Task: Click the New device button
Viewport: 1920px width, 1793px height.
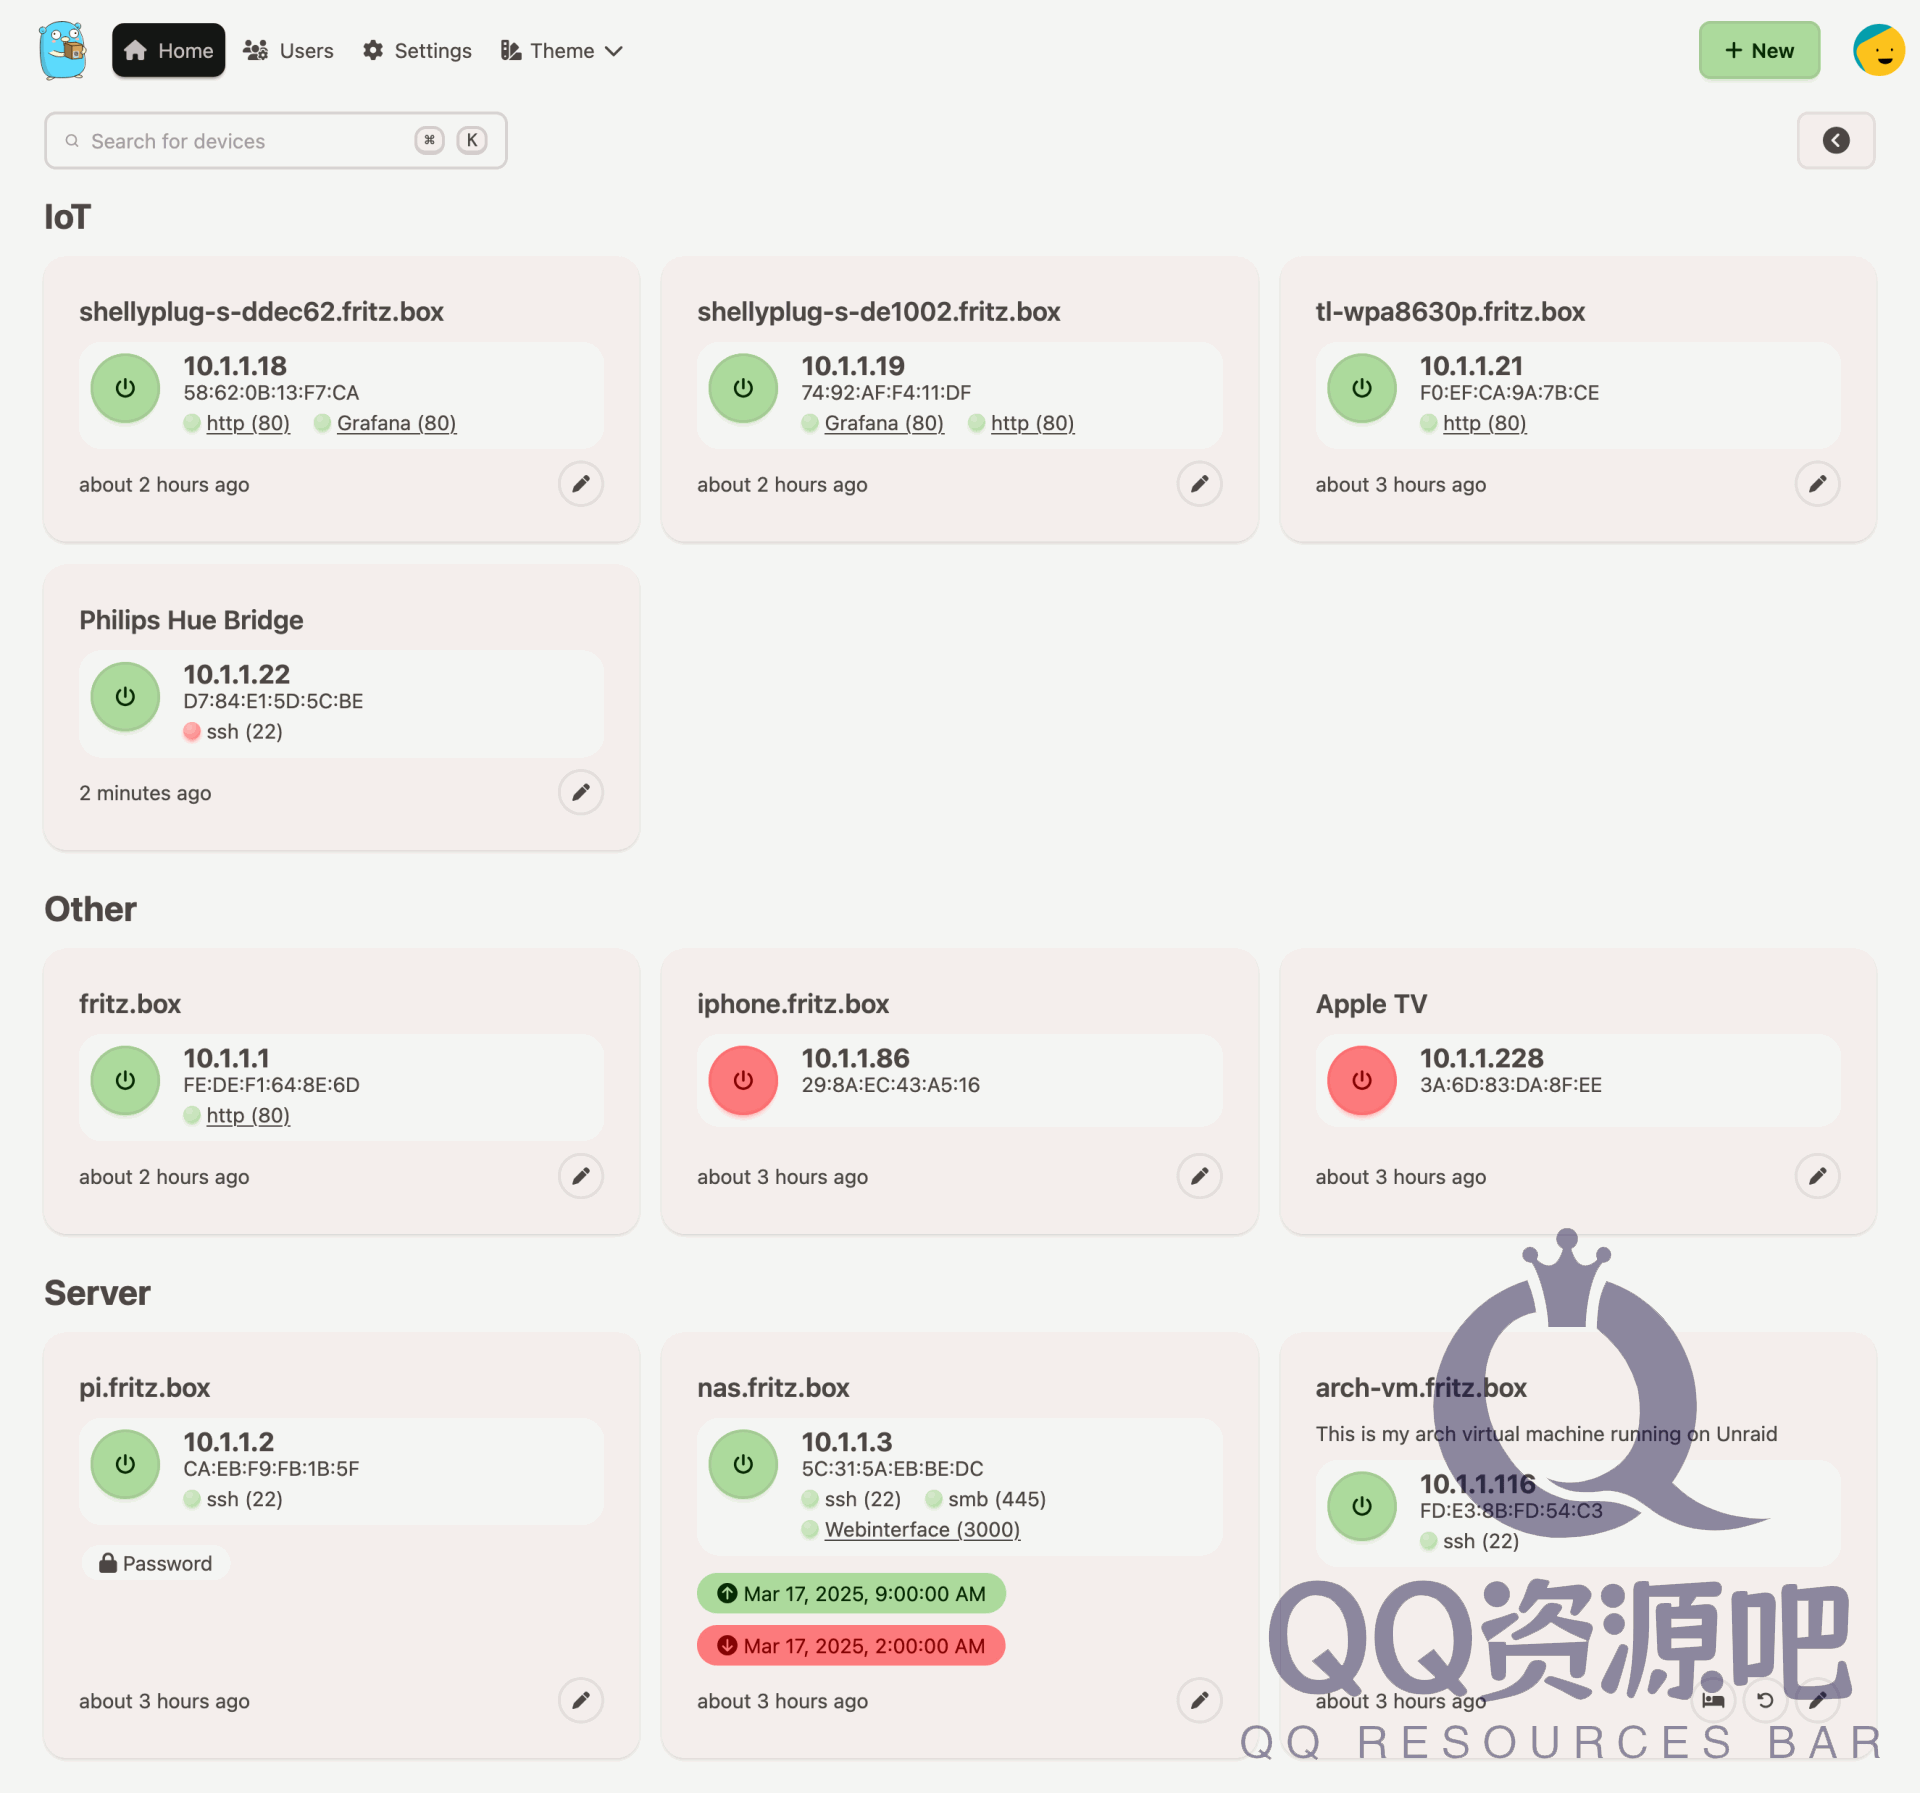Action: pos(1759,50)
